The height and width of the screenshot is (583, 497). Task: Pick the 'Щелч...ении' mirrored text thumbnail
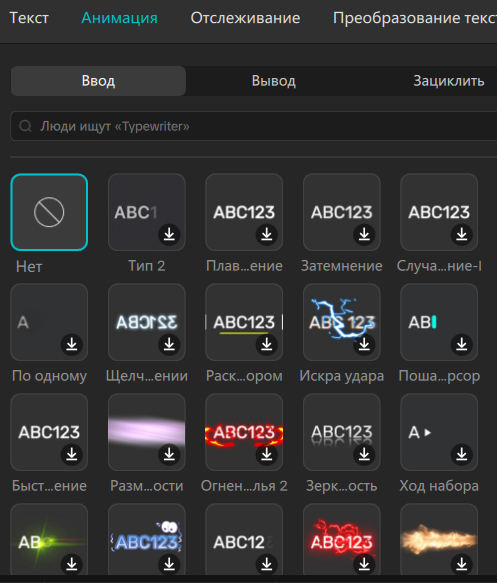(147, 322)
